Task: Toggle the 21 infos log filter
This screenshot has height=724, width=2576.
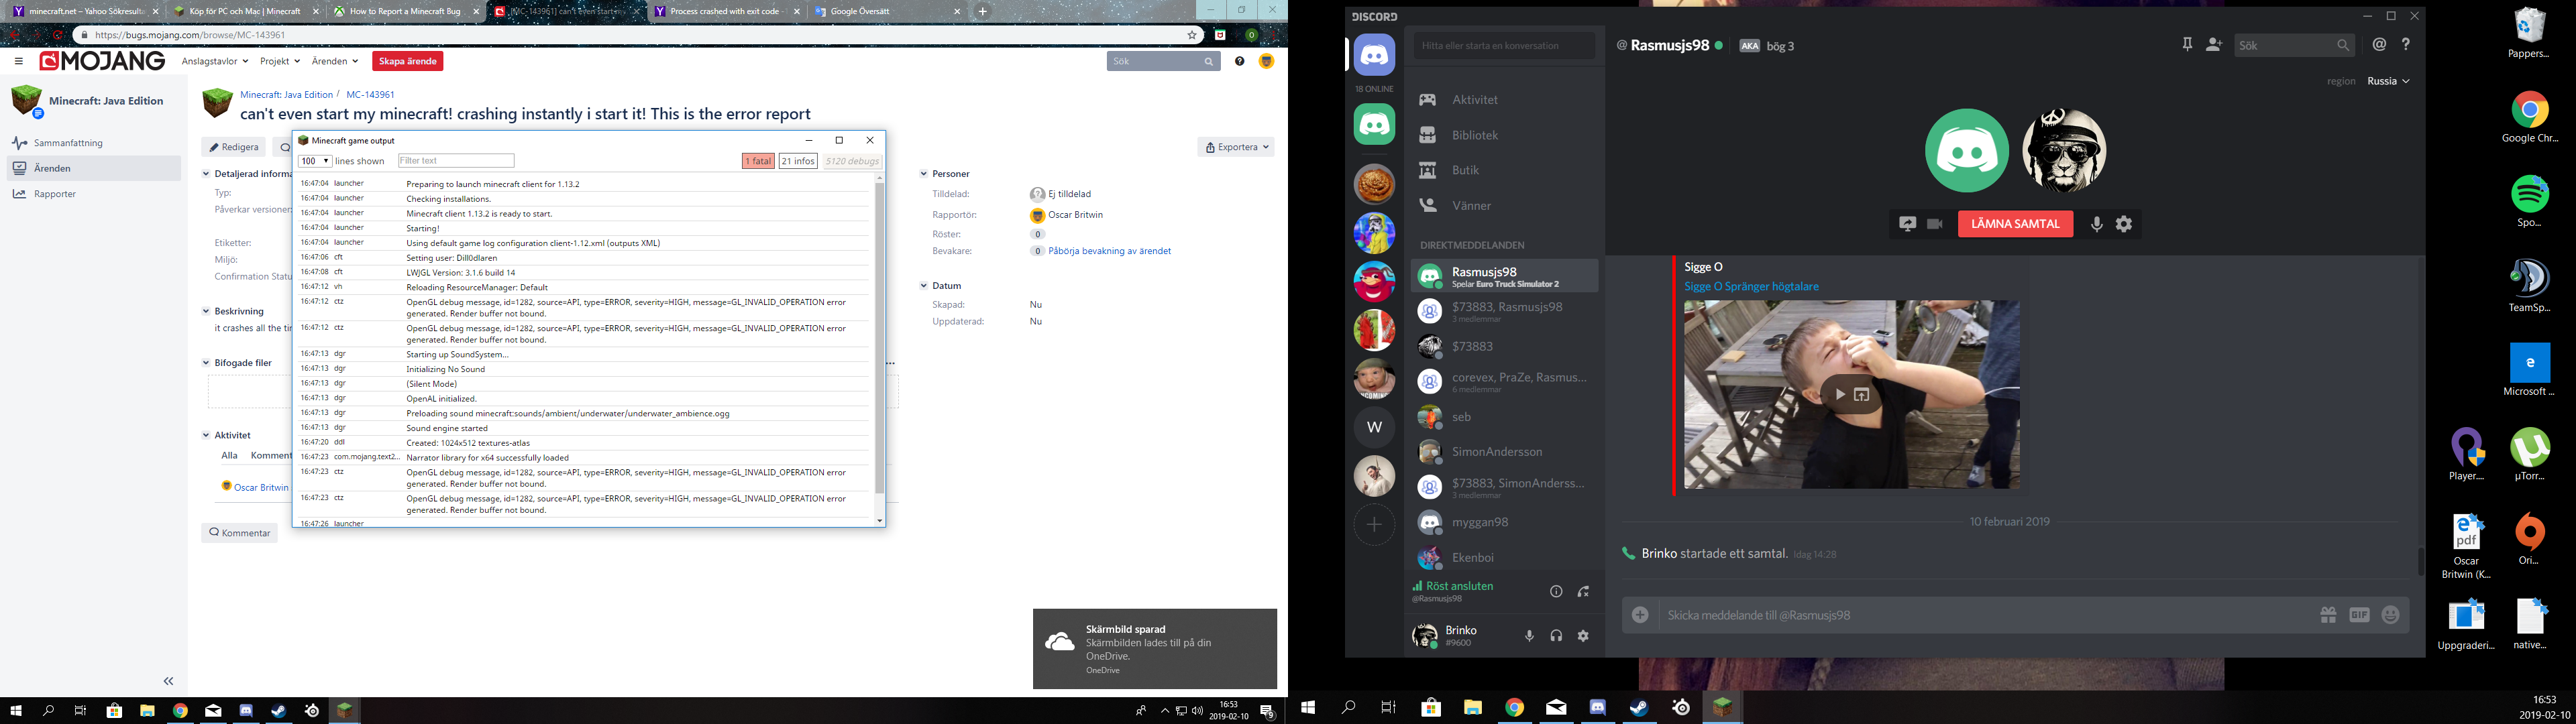Action: point(798,161)
